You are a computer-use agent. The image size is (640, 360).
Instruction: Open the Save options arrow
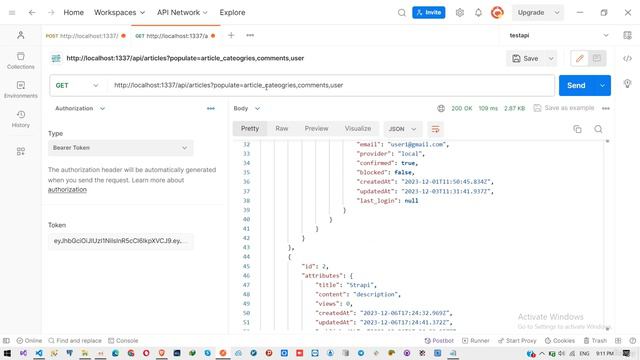pyautogui.click(x=551, y=58)
